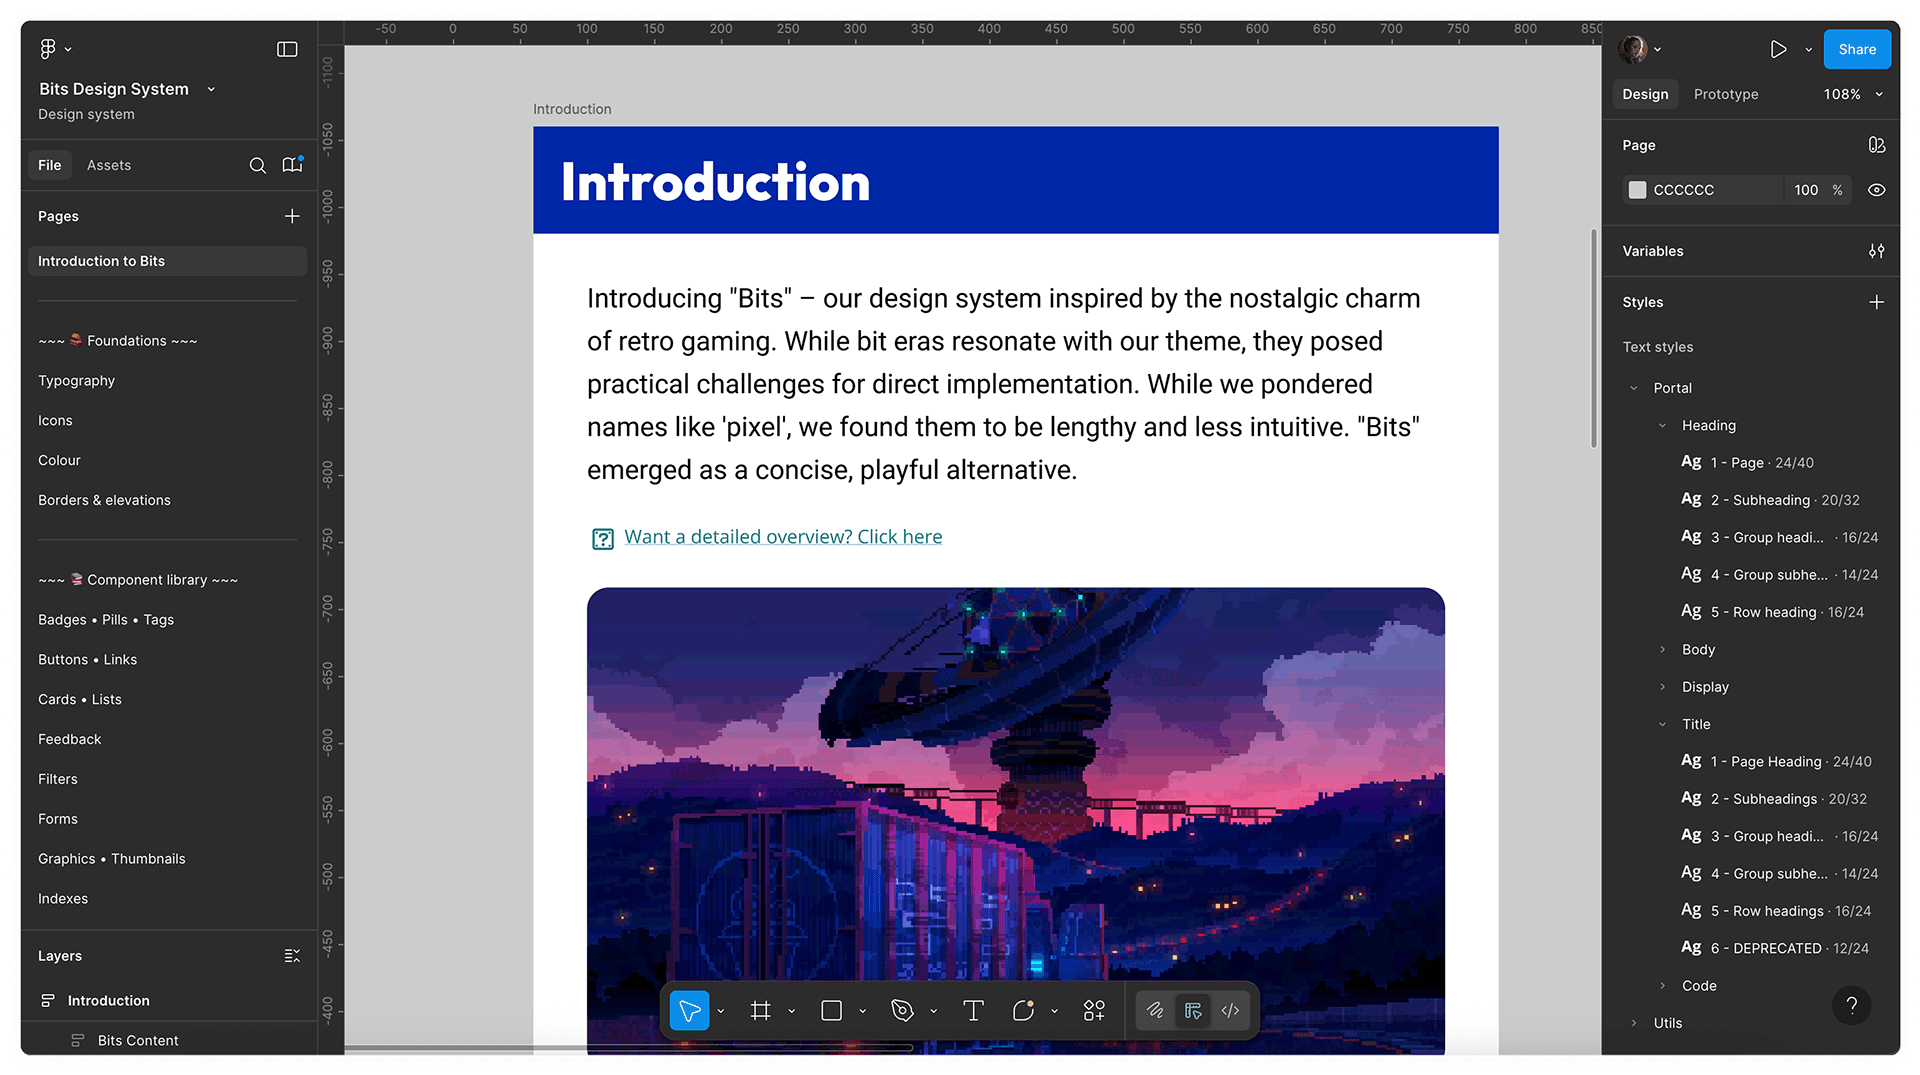The width and height of the screenshot is (1920, 1075).
Task: Switch to the File tab
Action: (50, 165)
